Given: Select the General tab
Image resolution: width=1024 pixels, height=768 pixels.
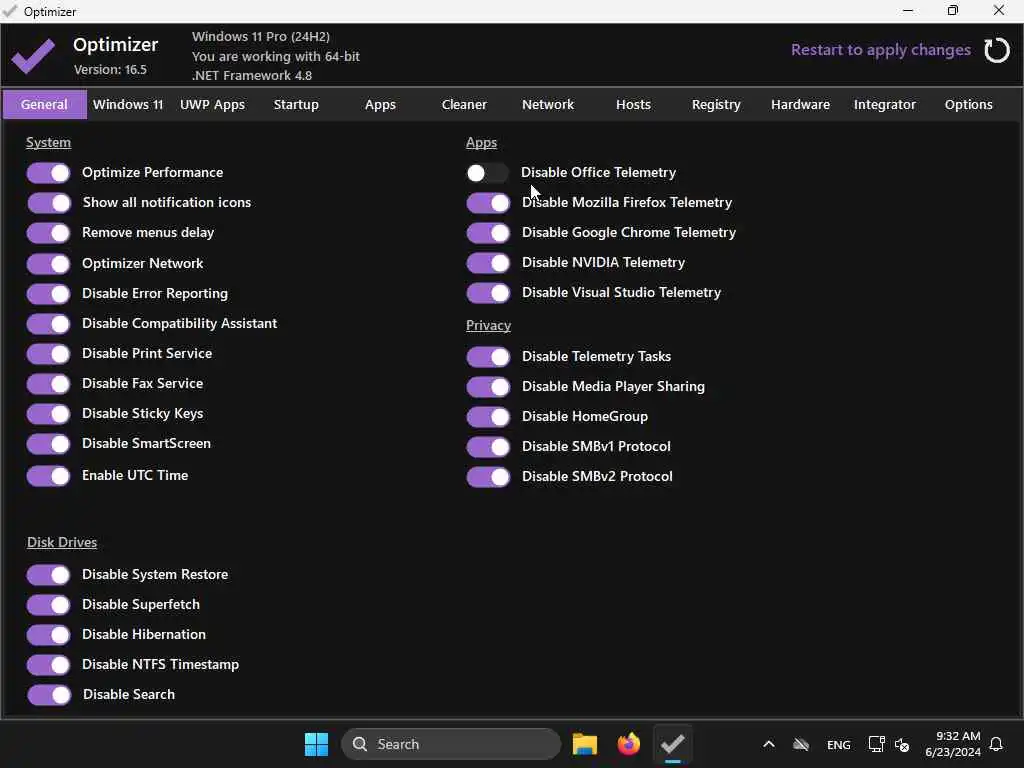Looking at the screenshot, I should point(44,104).
